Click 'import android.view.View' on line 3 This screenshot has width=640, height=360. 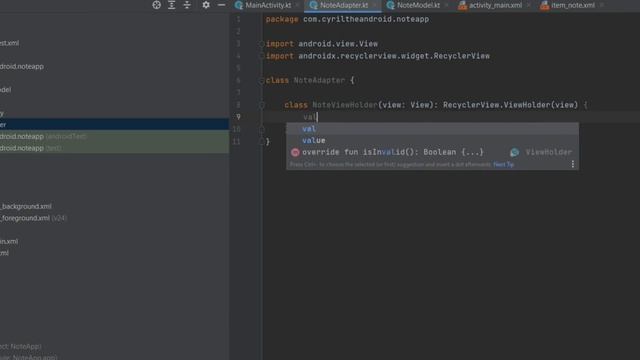pos(322,44)
